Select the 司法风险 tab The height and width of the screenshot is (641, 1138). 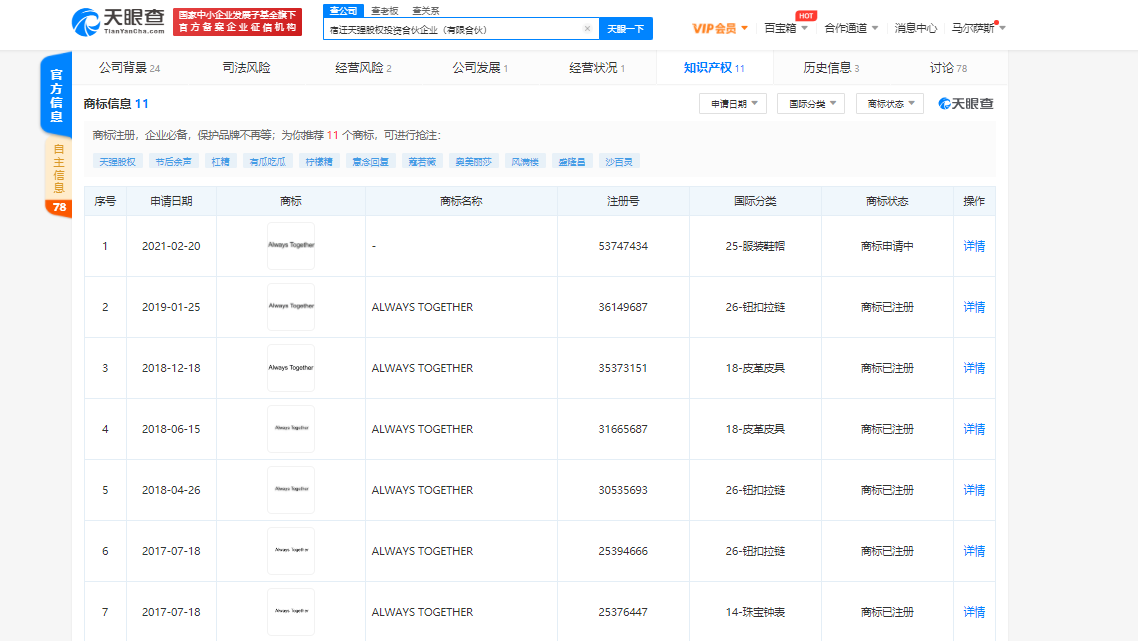coord(246,68)
